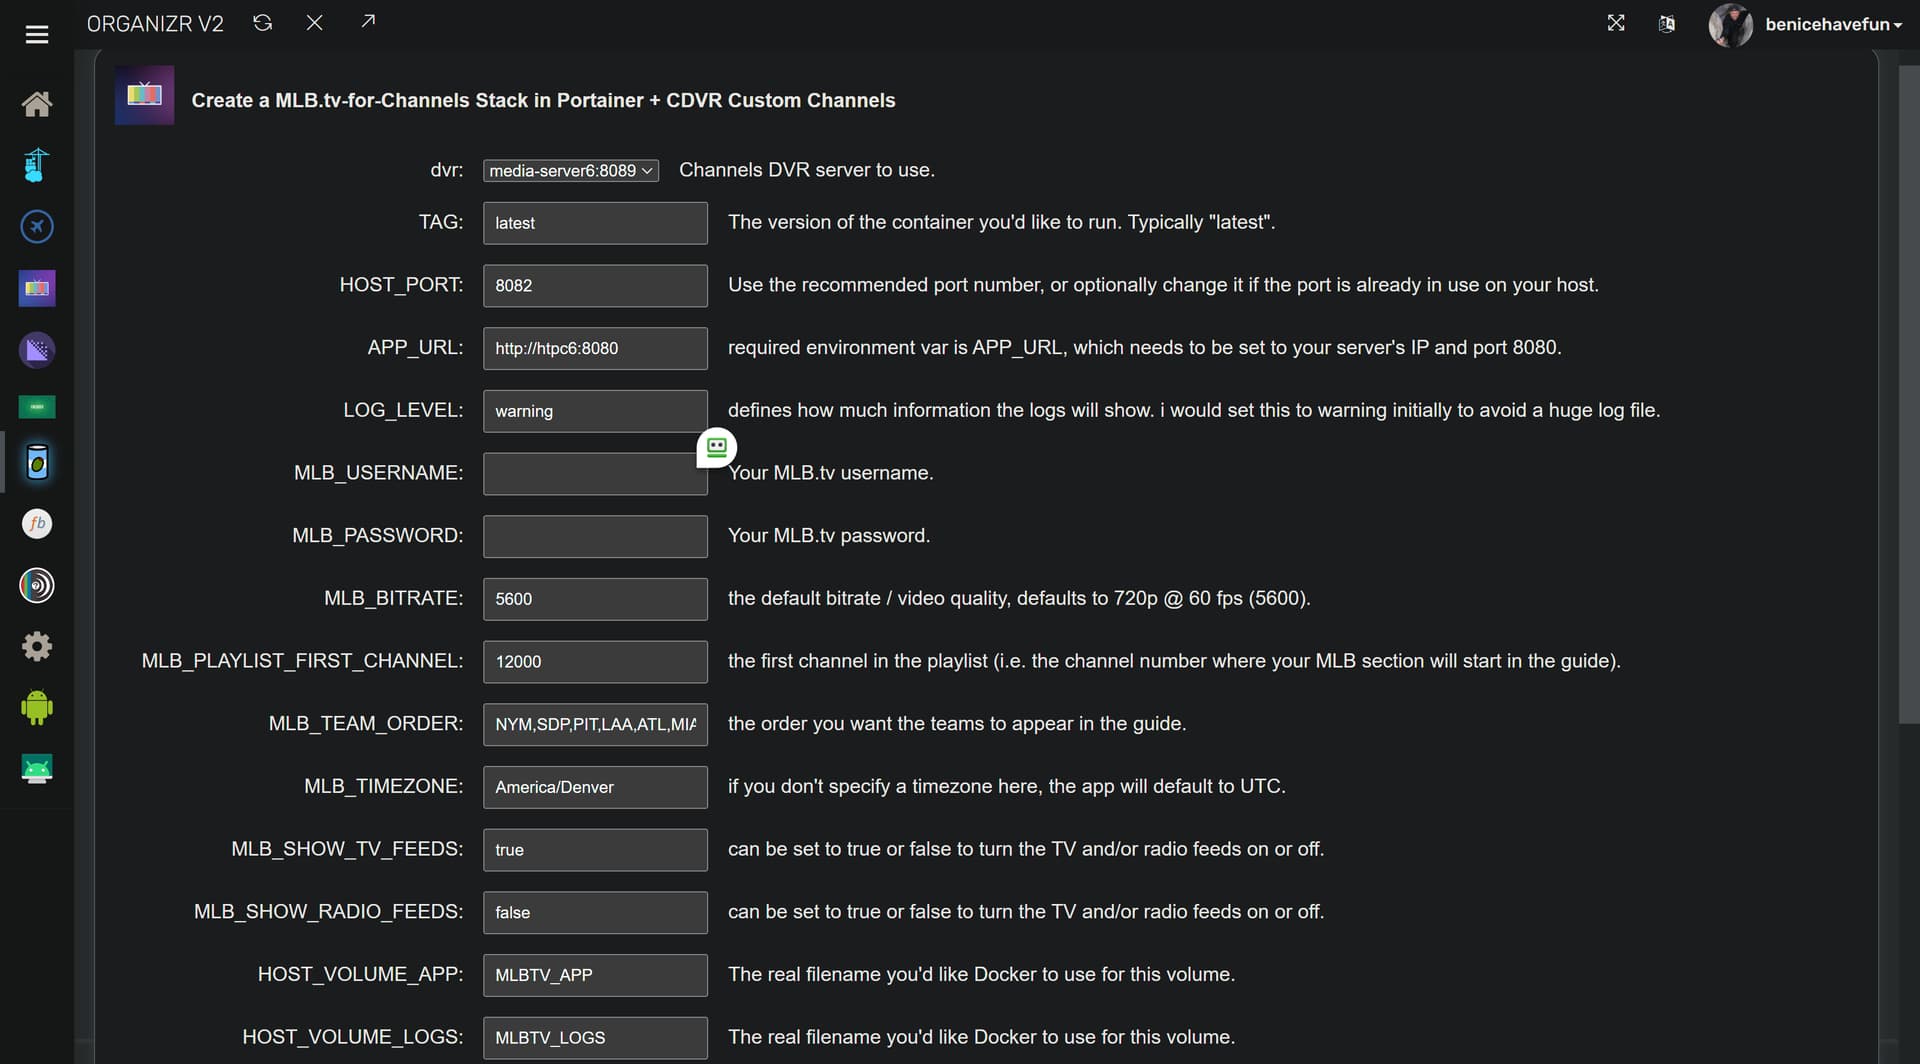Open the File Browser 'fb' sidebar icon
Screen dimensions: 1920x1064
[x=37, y=524]
